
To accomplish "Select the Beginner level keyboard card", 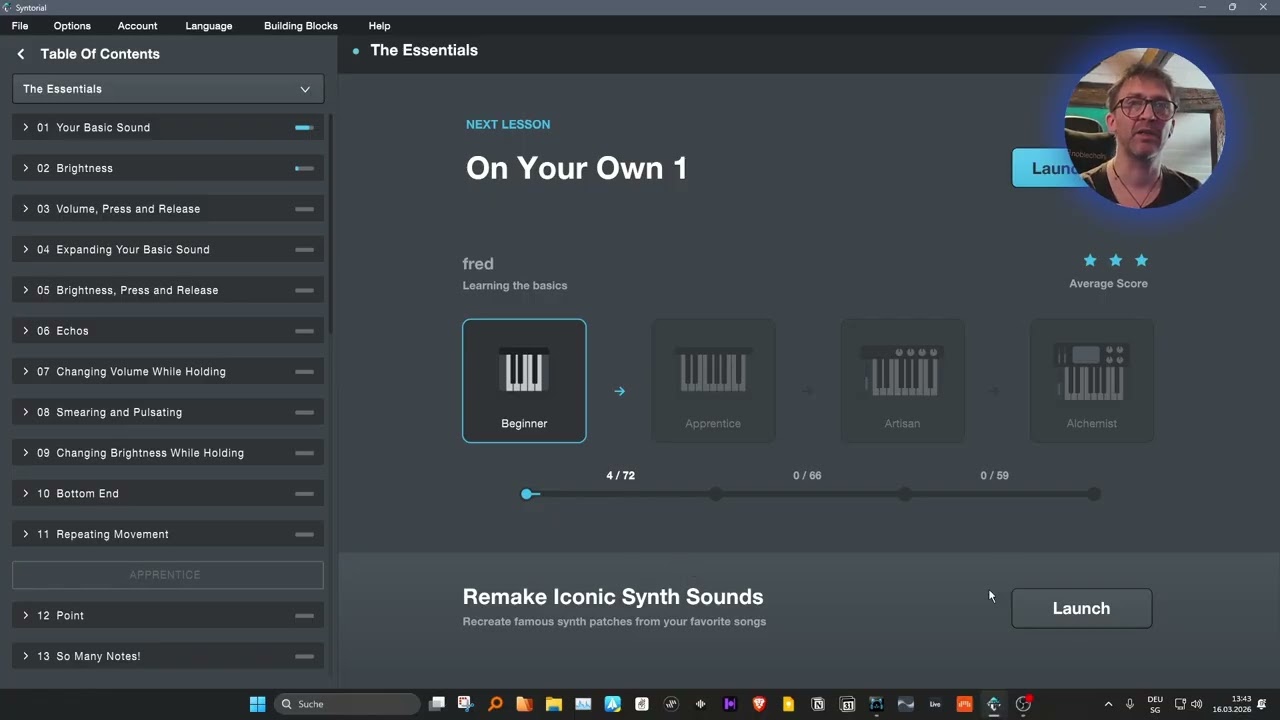I will point(524,381).
